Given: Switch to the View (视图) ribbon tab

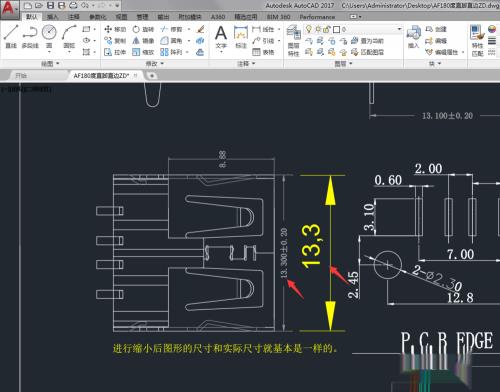Looking at the screenshot, I should pyautogui.click(x=121, y=17).
